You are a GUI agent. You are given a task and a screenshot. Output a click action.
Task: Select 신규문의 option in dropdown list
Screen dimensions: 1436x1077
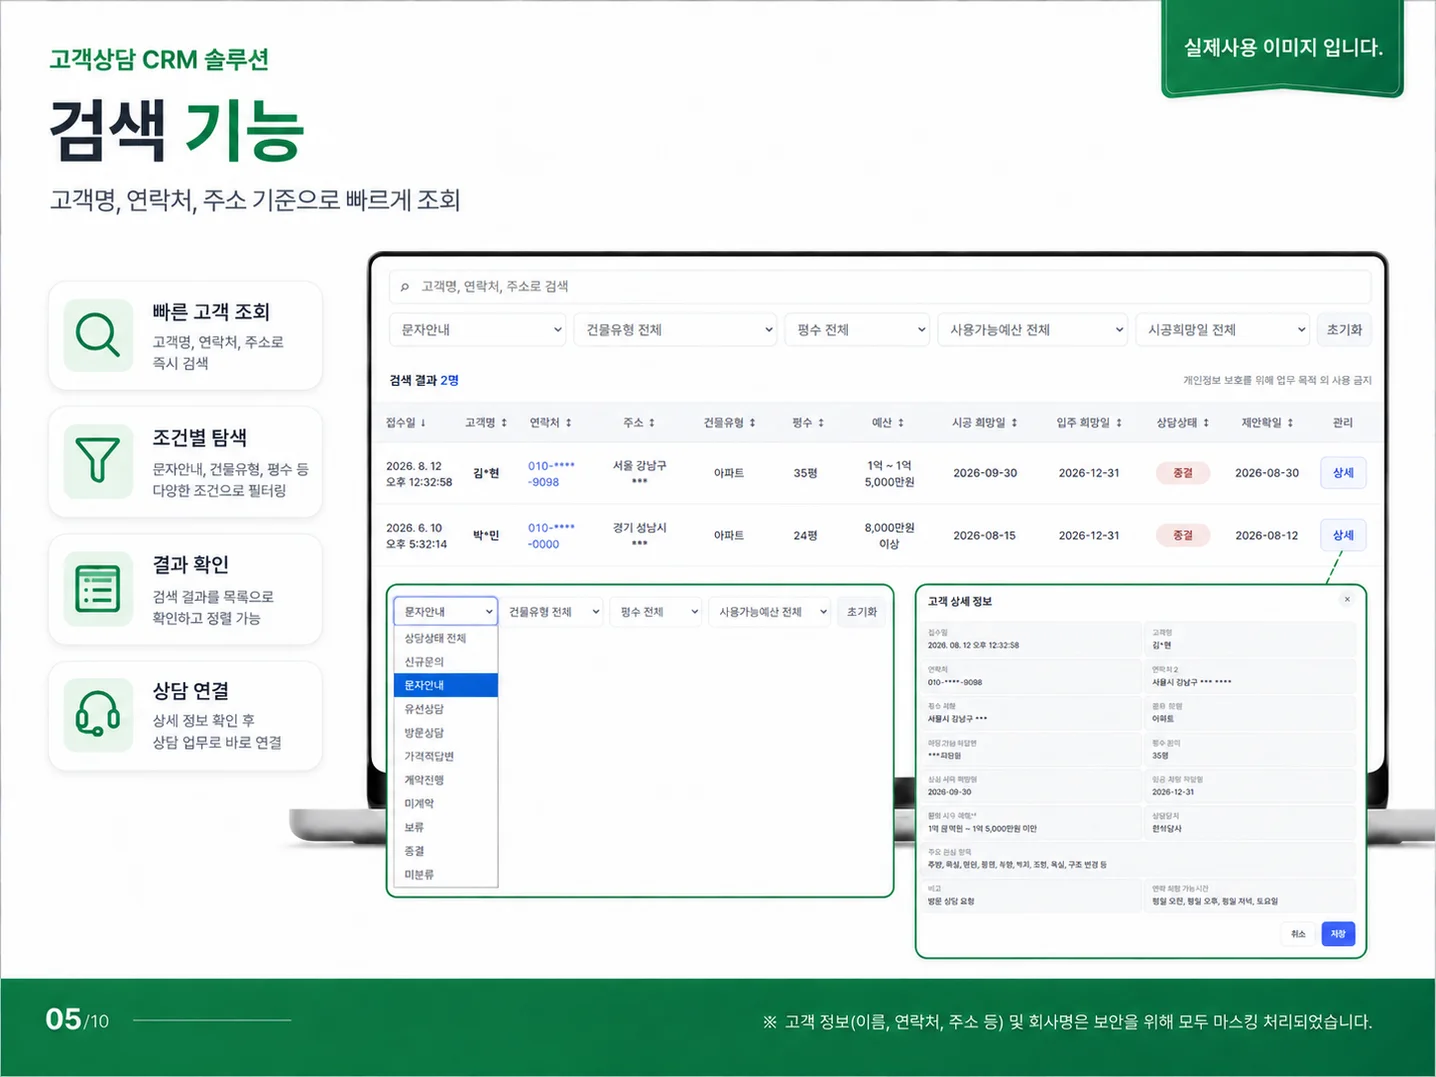[446, 662]
